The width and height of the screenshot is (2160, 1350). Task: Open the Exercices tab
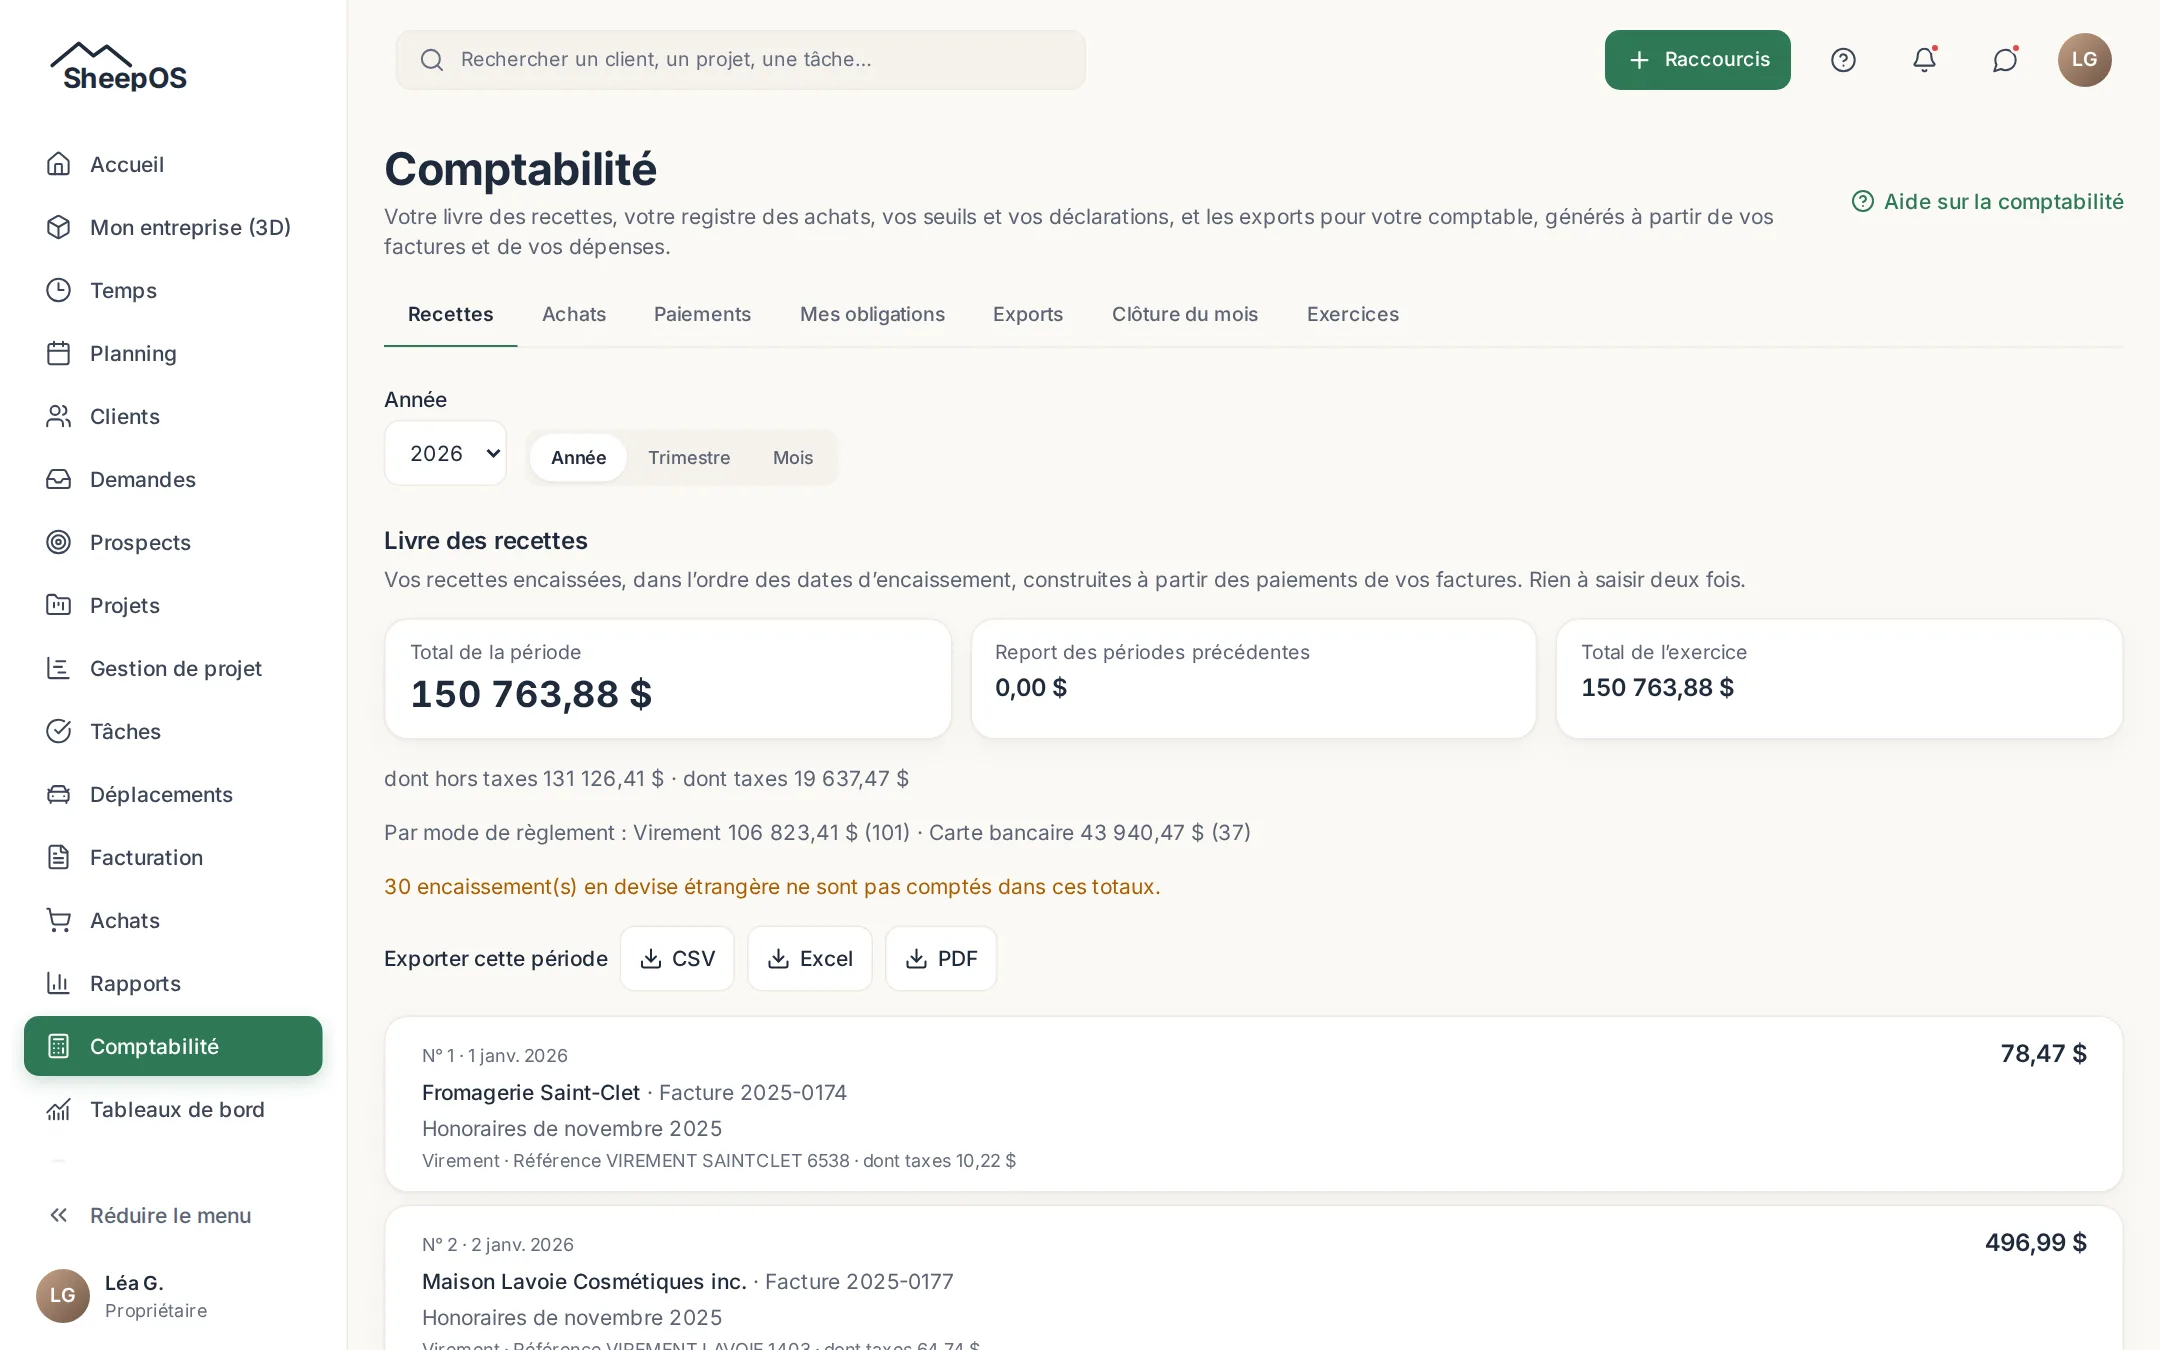(x=1353, y=314)
